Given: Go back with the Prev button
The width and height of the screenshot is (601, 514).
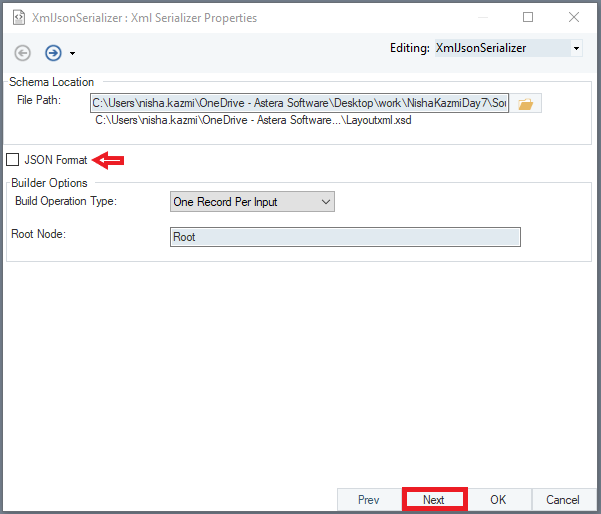Looking at the screenshot, I should 368,499.
